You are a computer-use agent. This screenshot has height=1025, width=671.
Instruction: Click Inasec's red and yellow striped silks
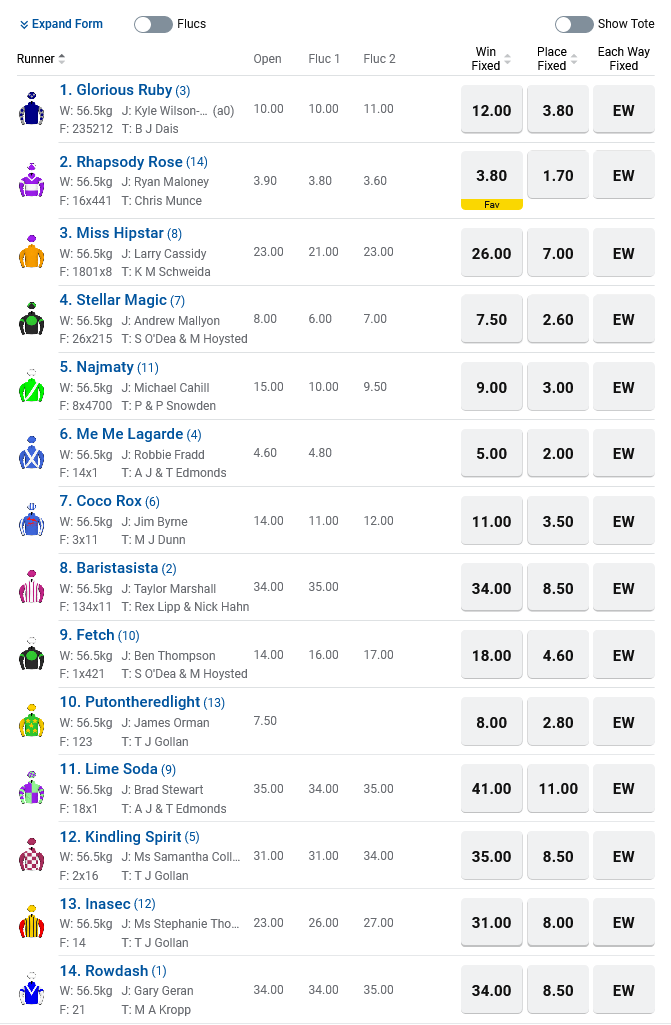pyautogui.click(x=32, y=922)
